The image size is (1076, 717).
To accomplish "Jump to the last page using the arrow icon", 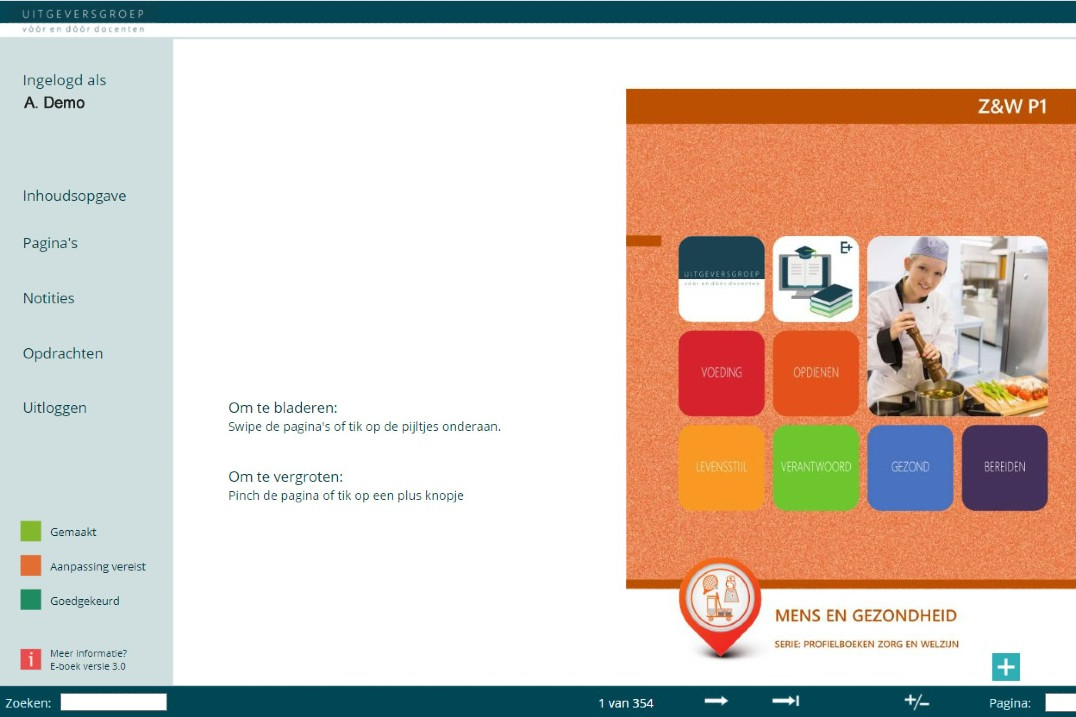I will click(x=784, y=703).
